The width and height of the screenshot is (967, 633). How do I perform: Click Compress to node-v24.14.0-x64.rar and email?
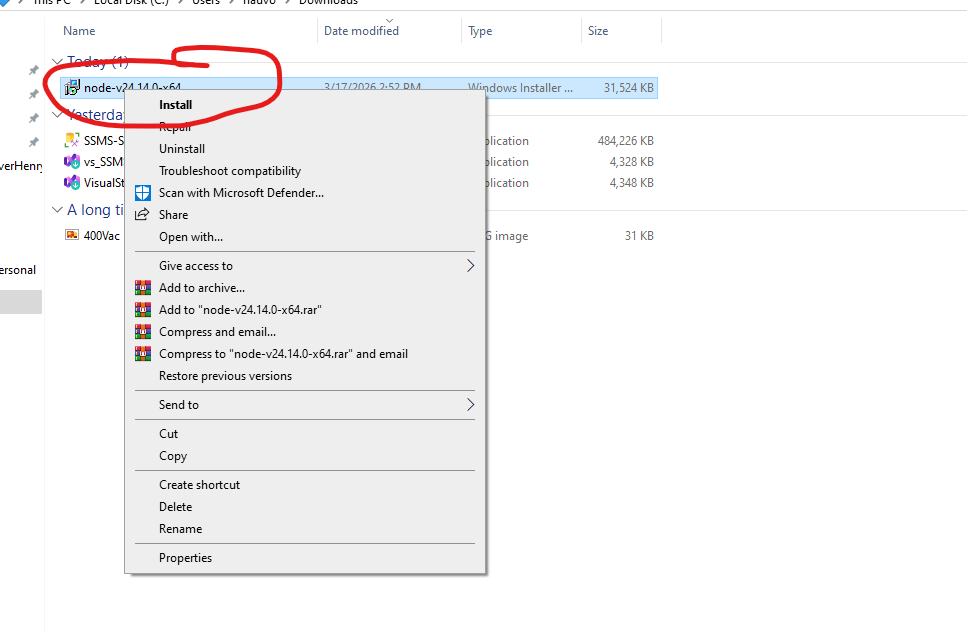pyautogui.click(x=283, y=354)
